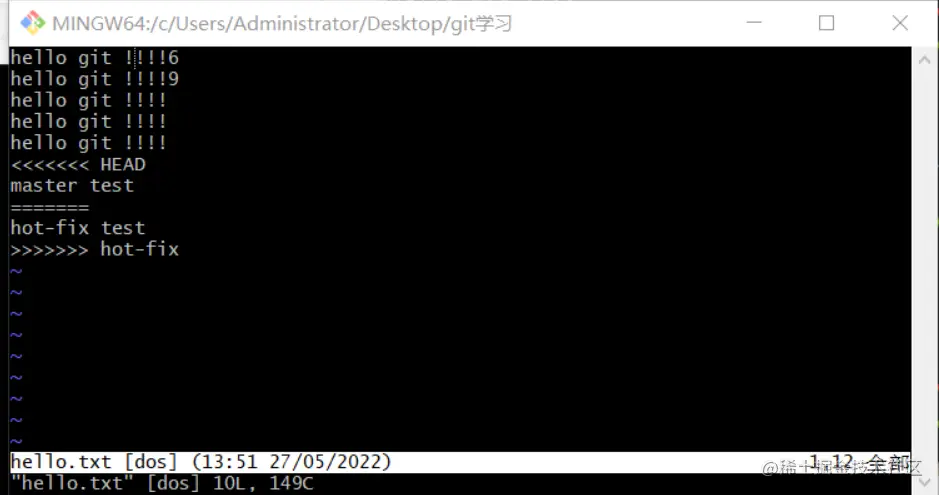Click the line 'hello git !!!!6'
Image resolution: width=939 pixels, height=495 pixels.
[95, 57]
